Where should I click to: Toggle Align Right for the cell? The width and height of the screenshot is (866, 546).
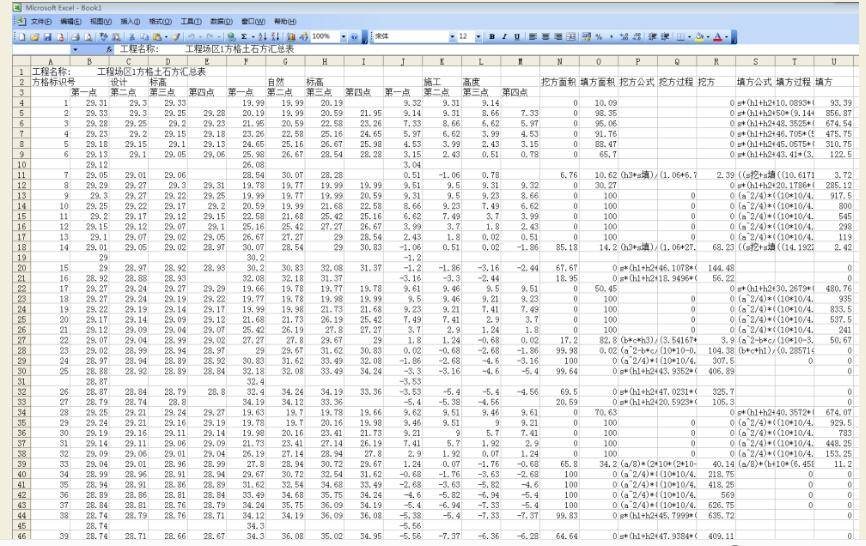pos(558,36)
